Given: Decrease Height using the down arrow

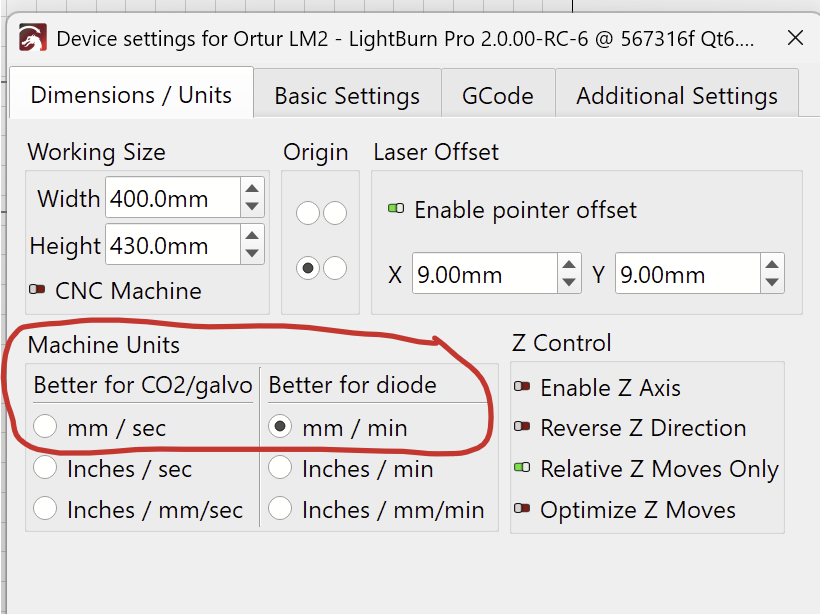Looking at the screenshot, I should point(252,254).
